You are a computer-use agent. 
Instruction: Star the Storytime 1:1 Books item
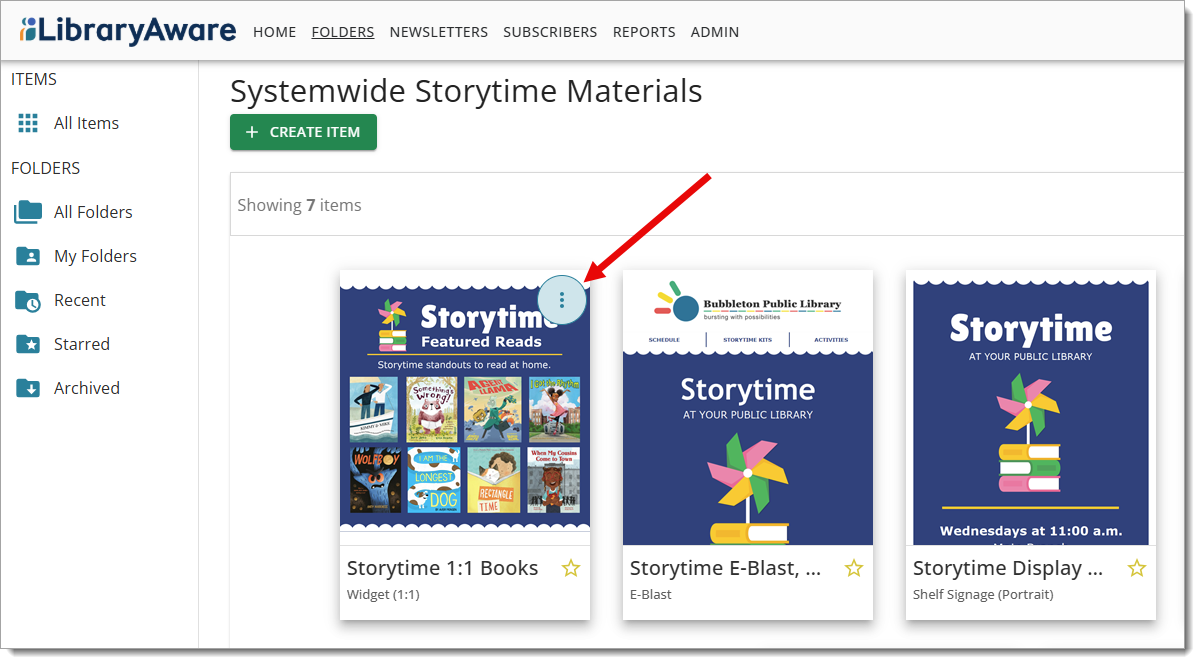click(571, 568)
